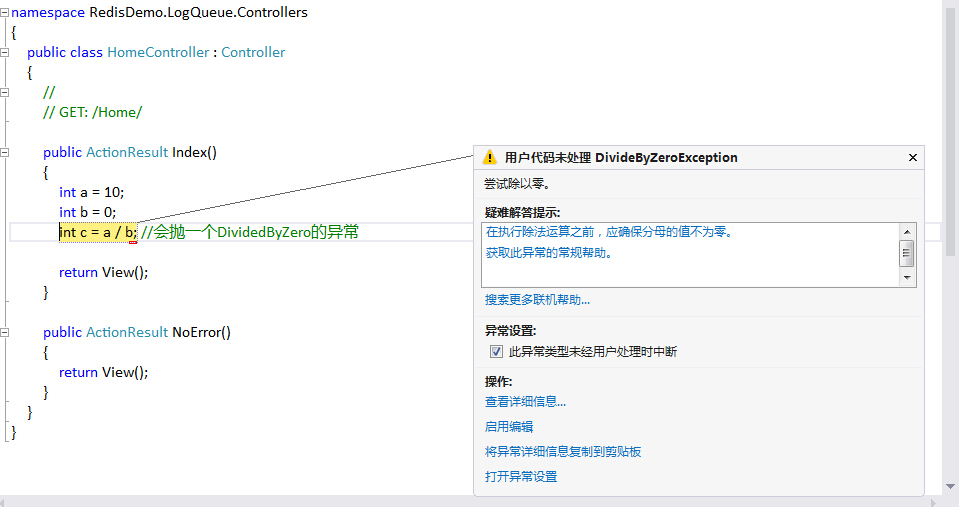Click the 启用编辑 action link
The image size is (959, 507).
tap(509, 426)
